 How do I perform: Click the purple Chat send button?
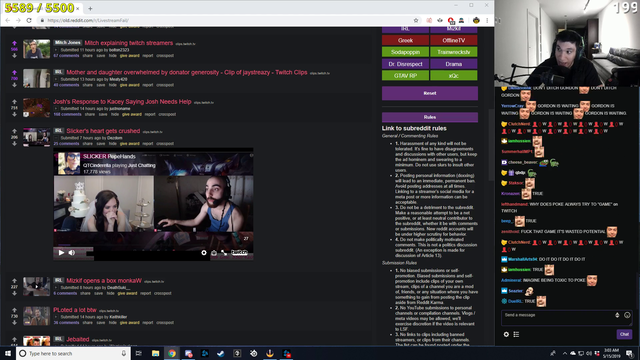click(624, 334)
